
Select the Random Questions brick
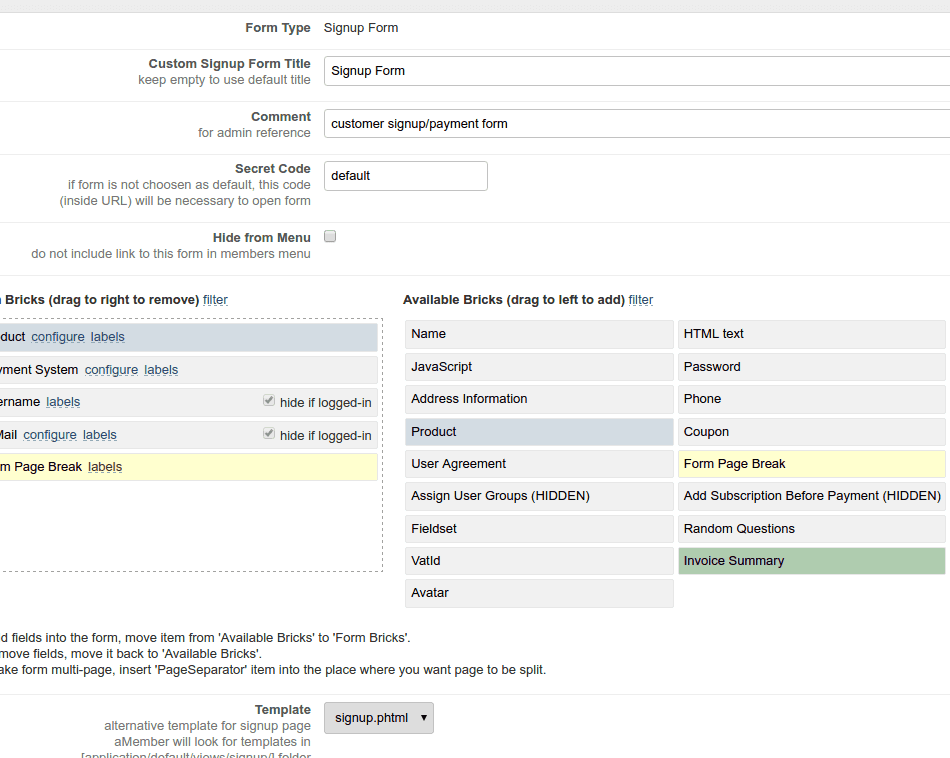811,529
